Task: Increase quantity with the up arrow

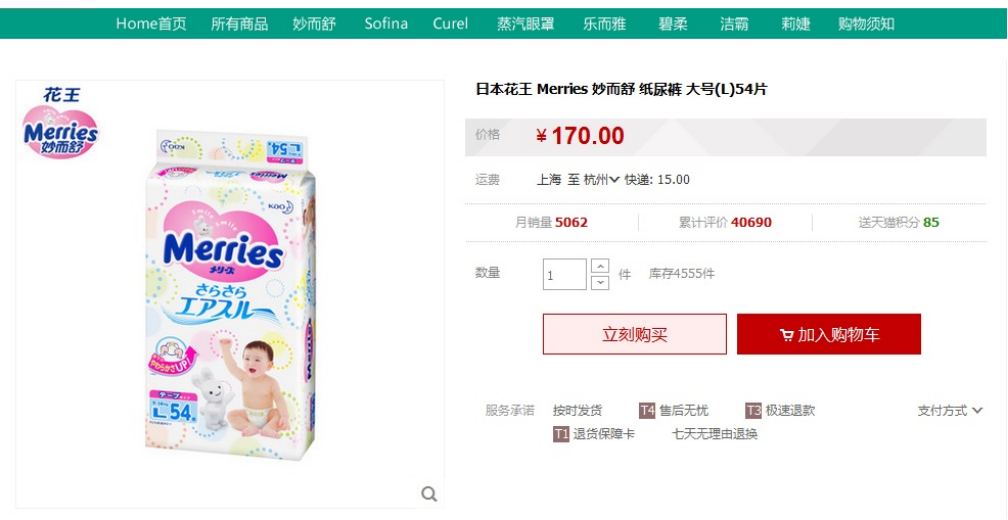Action: point(600,266)
